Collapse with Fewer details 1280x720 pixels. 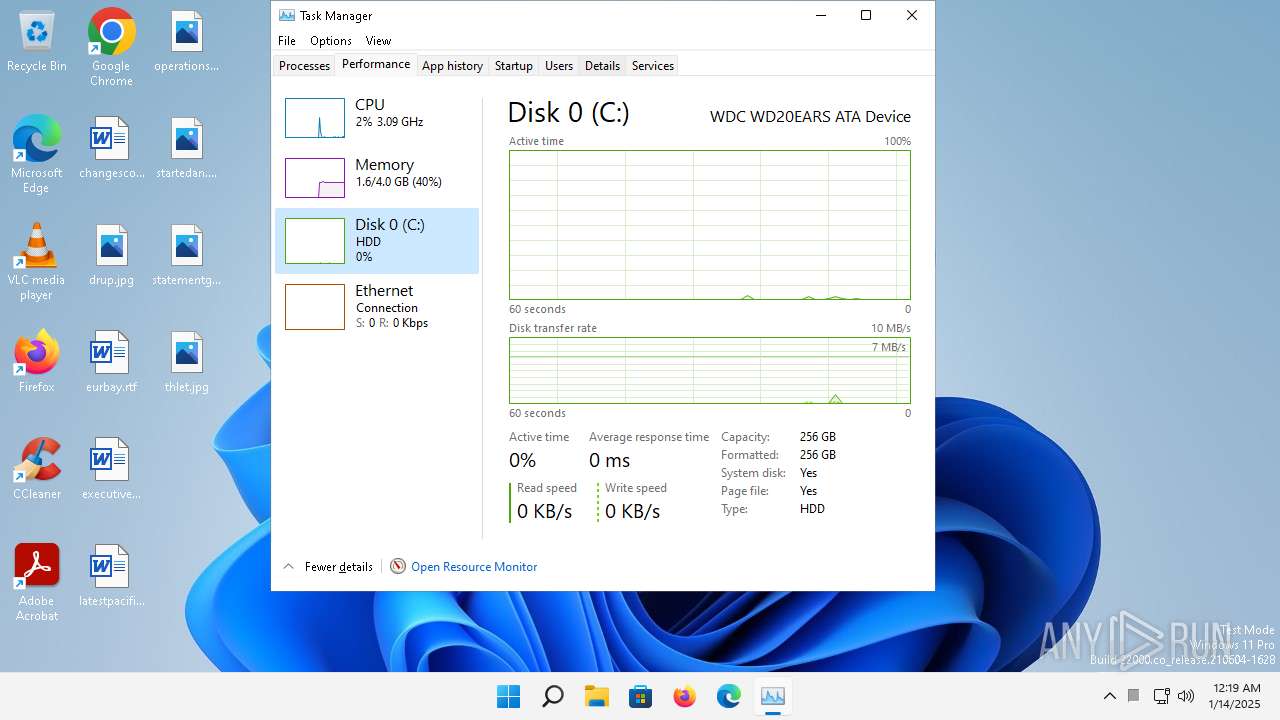click(328, 567)
